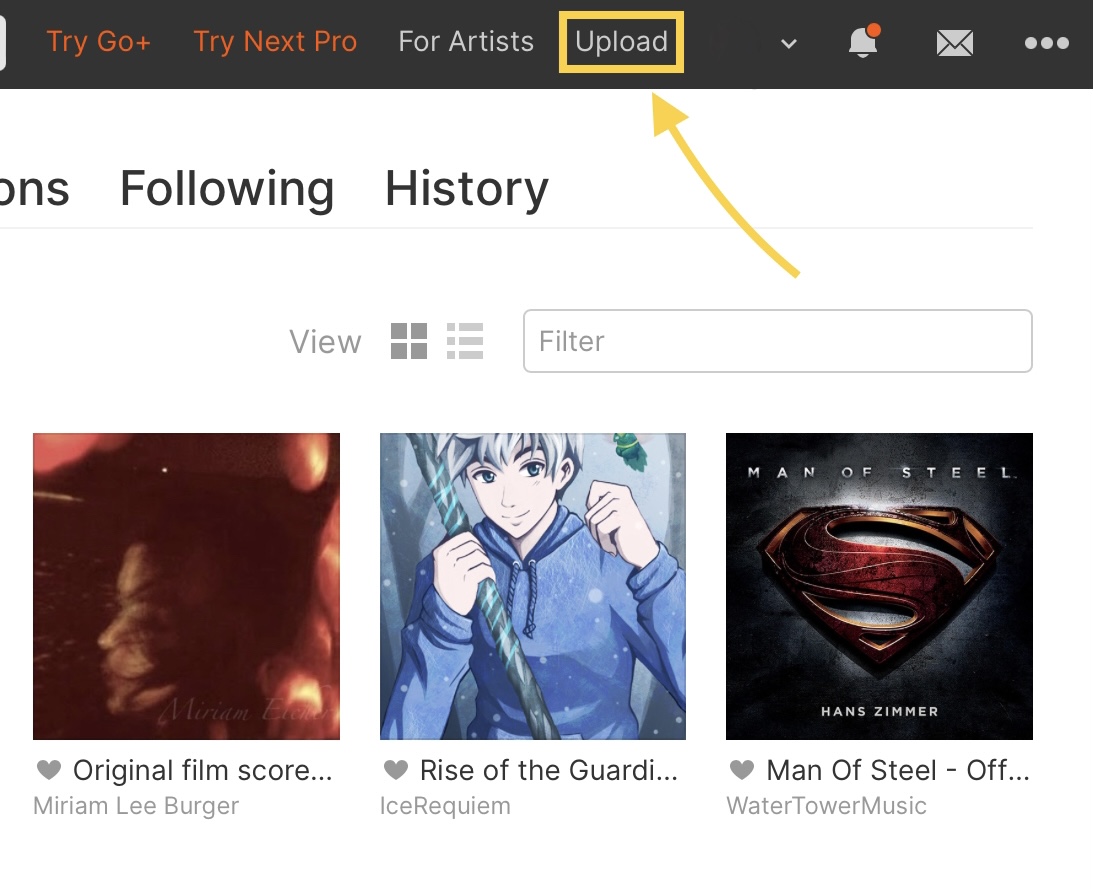
Task: Open the History tab
Action: (x=466, y=189)
